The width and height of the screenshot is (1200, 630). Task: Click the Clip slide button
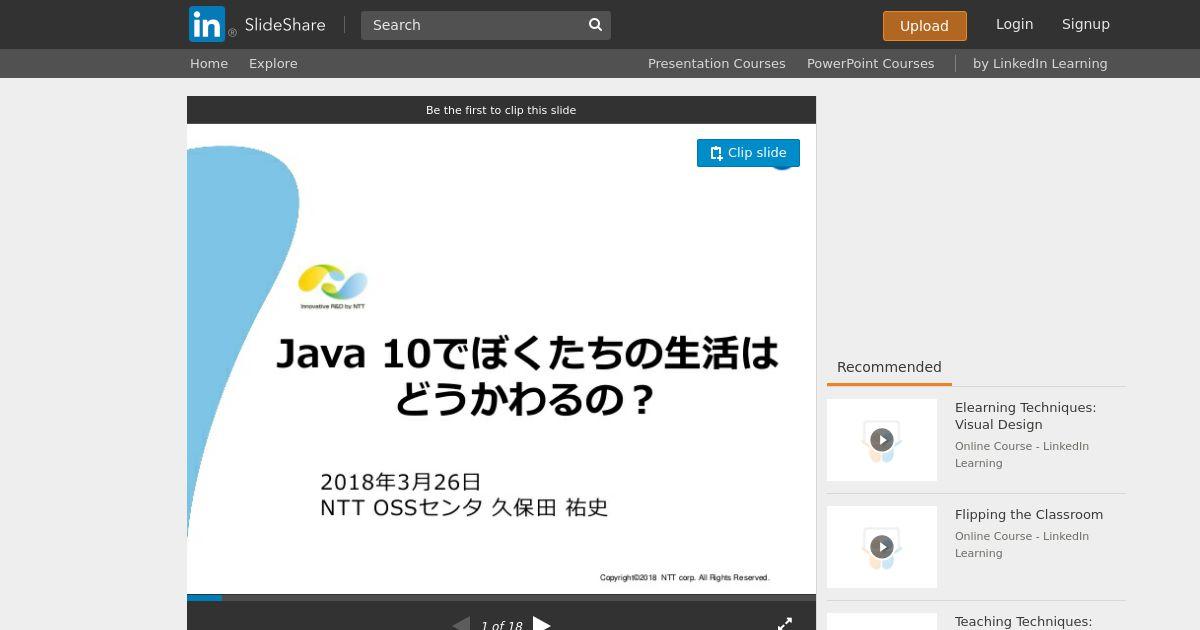click(x=748, y=153)
